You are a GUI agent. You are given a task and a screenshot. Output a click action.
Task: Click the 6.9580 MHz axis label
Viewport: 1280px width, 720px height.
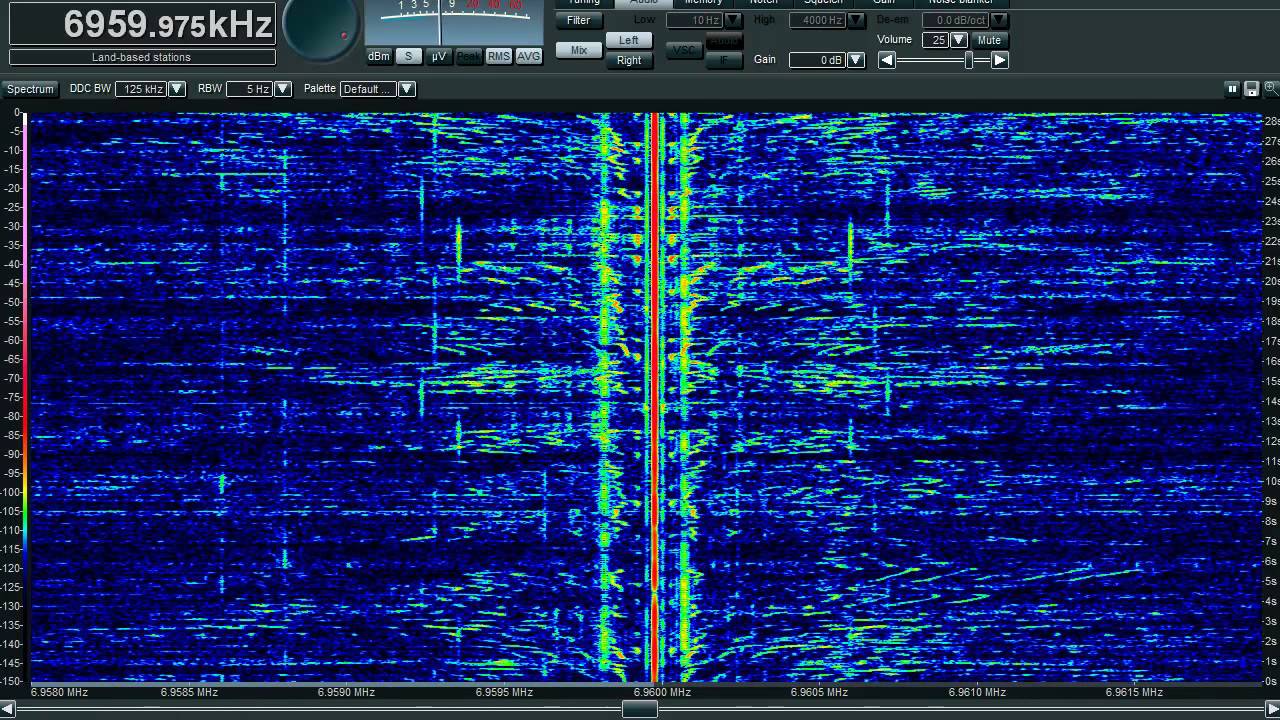coord(59,692)
